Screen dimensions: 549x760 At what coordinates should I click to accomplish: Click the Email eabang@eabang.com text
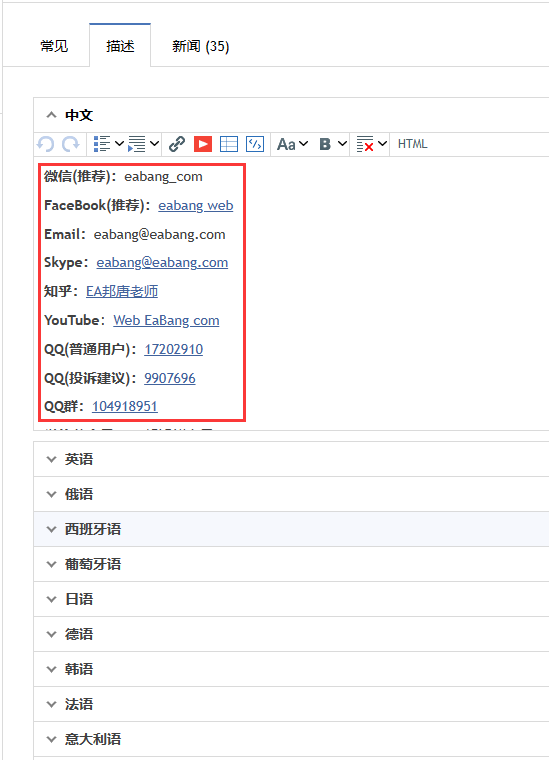[x=159, y=235]
